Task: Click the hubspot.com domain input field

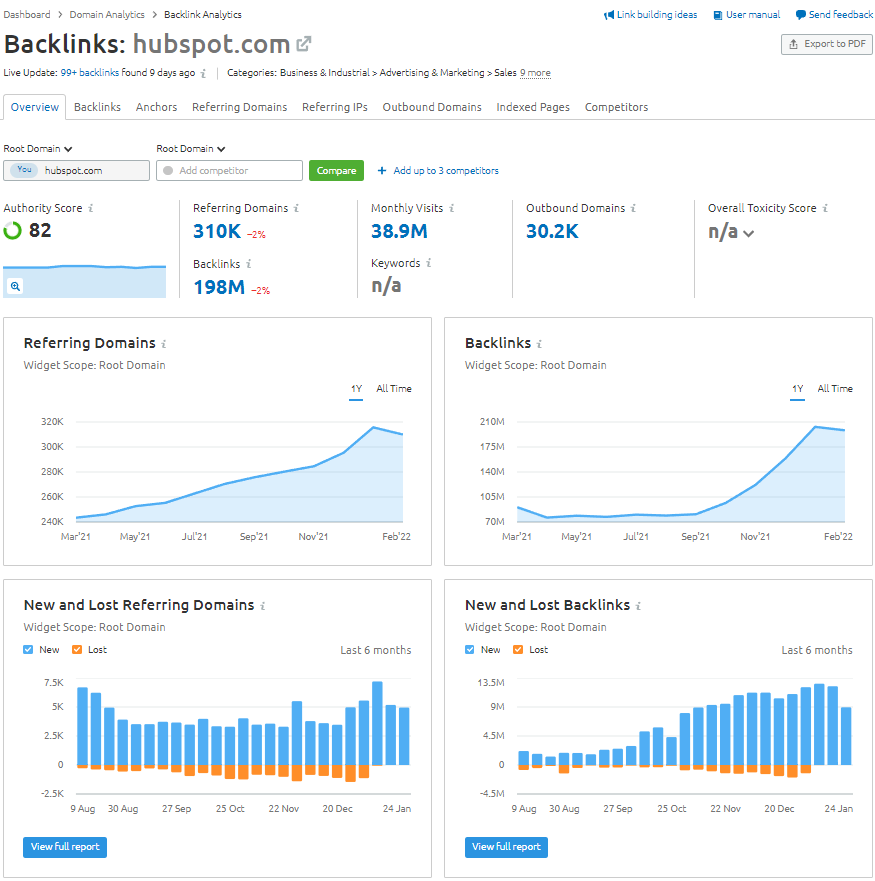Action: (76, 170)
